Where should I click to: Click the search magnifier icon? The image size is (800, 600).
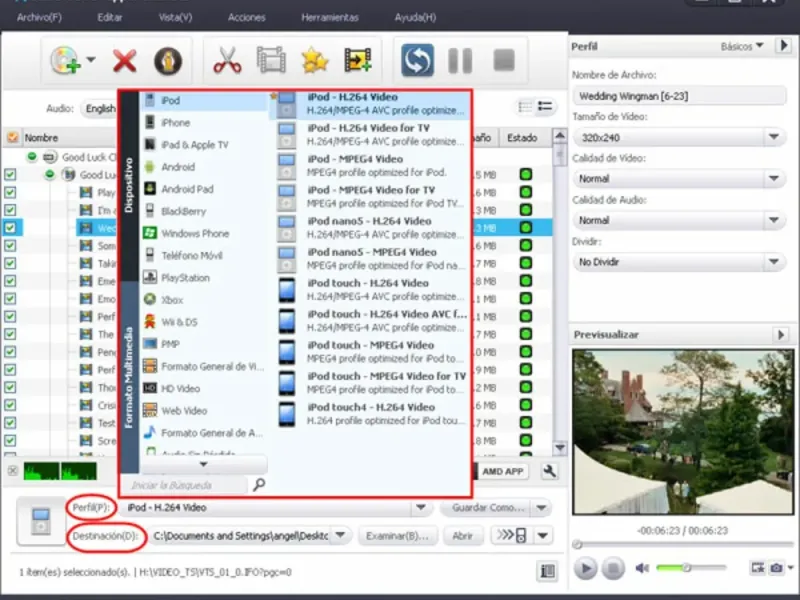259,484
